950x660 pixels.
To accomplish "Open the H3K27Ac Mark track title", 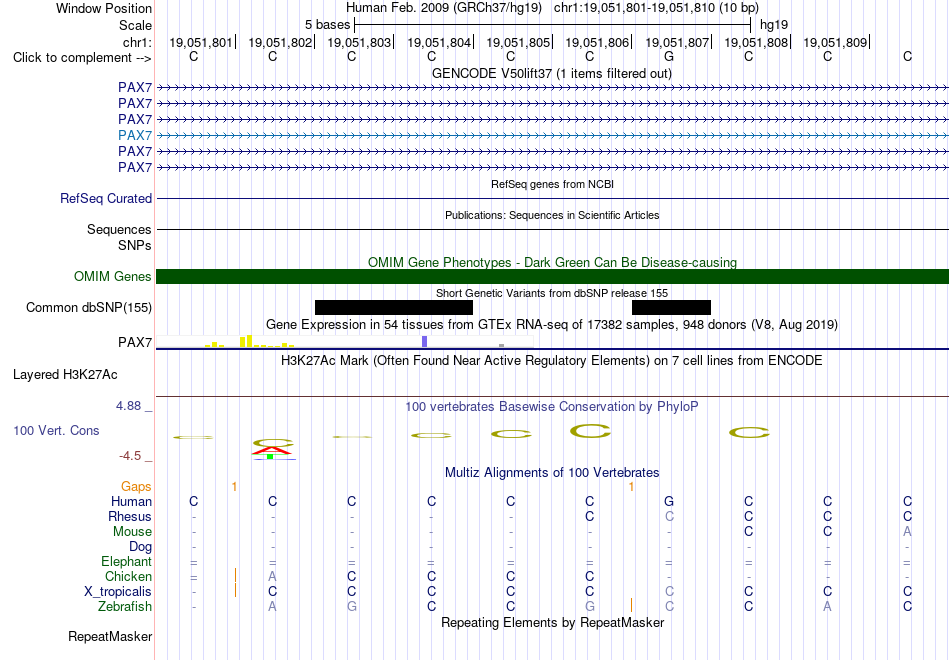I will [552, 361].
